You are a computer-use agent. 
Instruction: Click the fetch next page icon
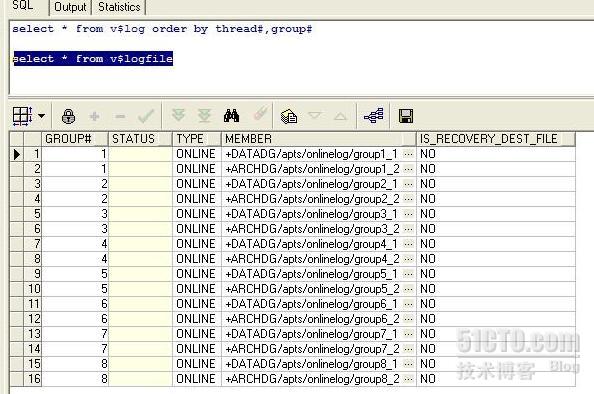click(178, 116)
